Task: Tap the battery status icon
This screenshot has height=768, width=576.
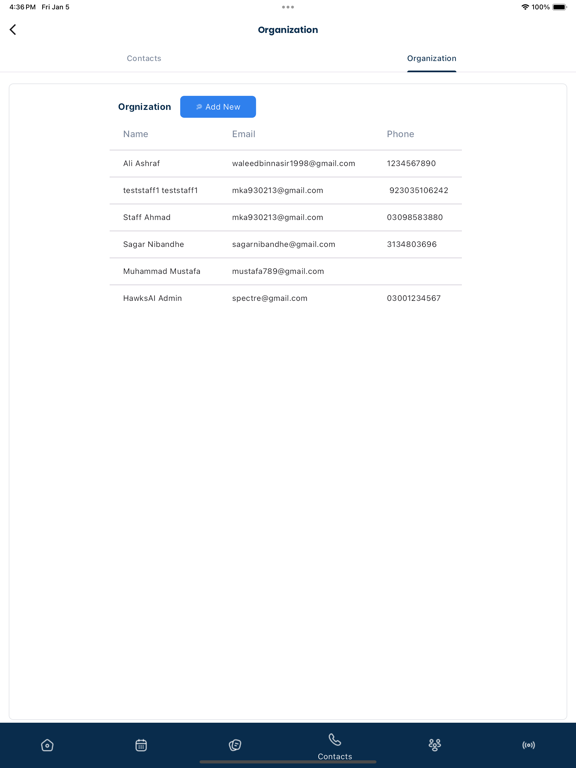Action: [x=559, y=7]
